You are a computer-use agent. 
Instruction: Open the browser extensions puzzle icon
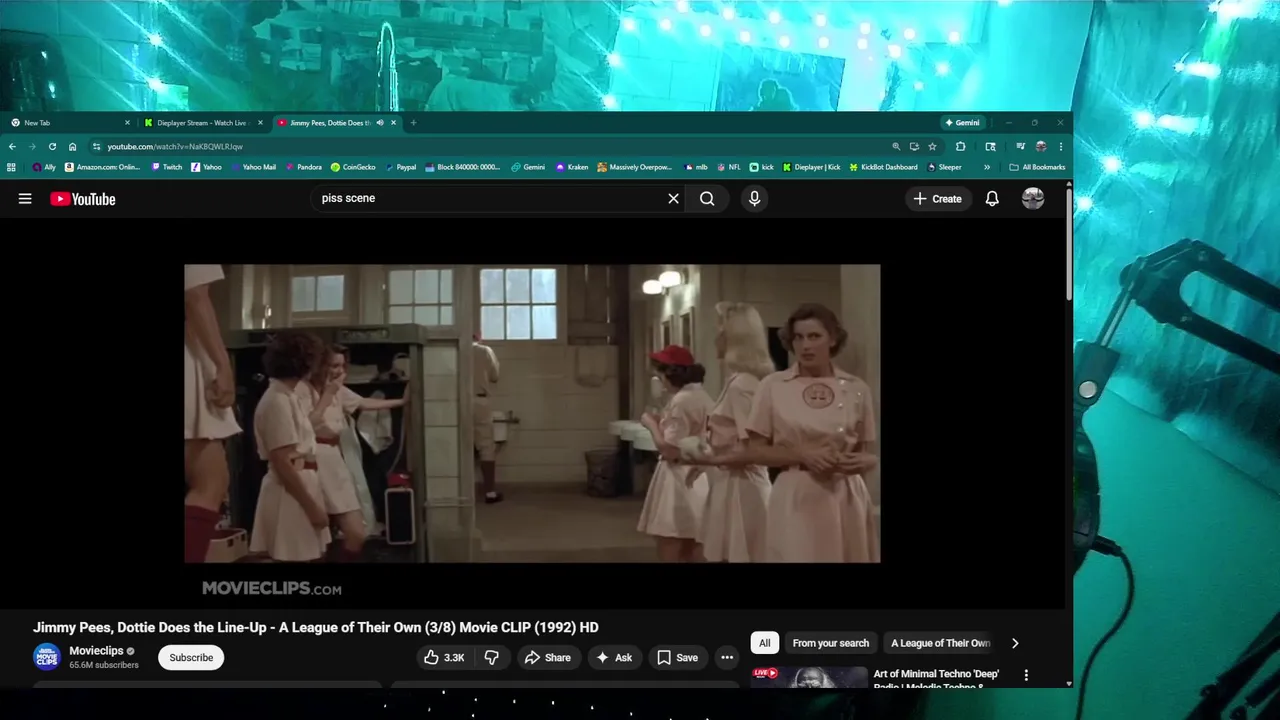coord(961,147)
